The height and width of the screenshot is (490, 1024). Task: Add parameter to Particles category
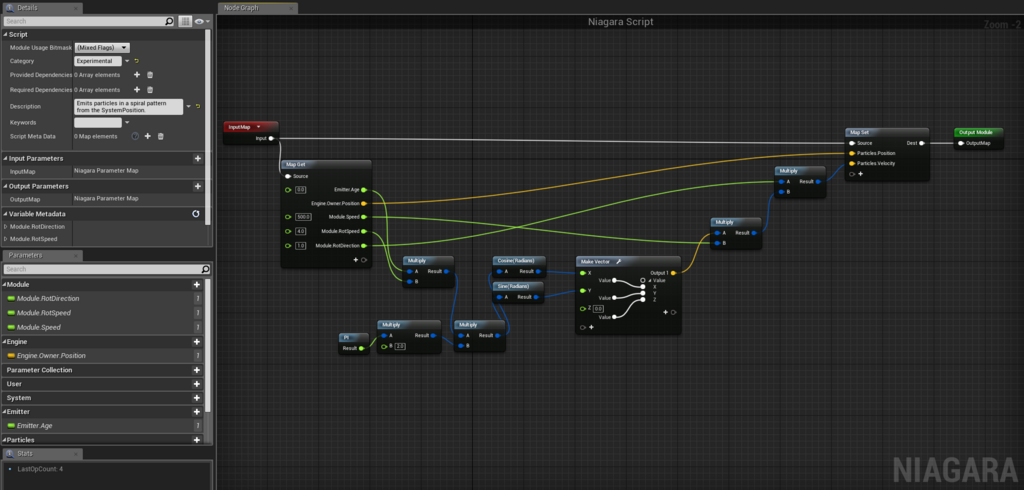click(x=197, y=440)
